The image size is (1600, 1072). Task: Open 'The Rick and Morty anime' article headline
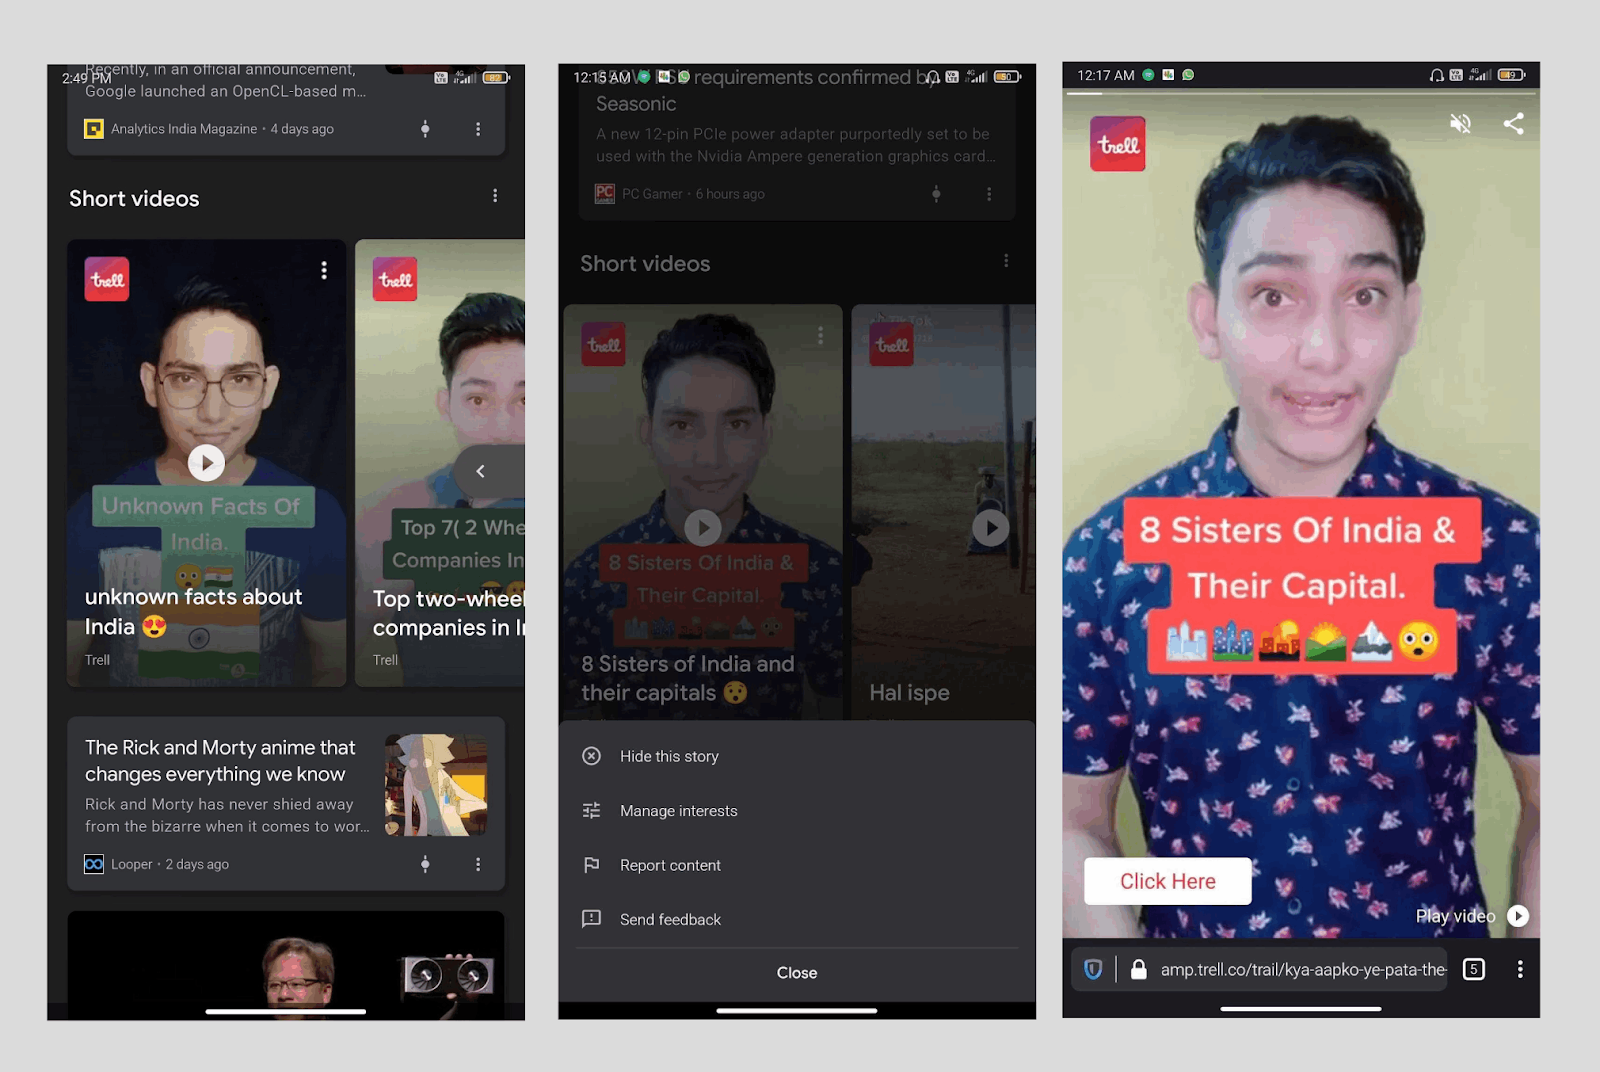point(220,761)
